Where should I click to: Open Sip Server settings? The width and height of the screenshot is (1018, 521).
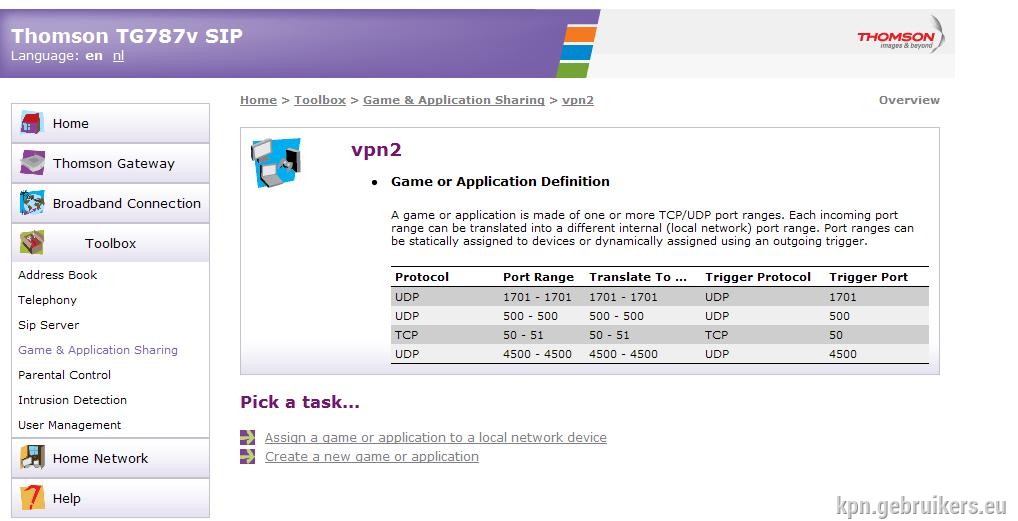coord(49,325)
